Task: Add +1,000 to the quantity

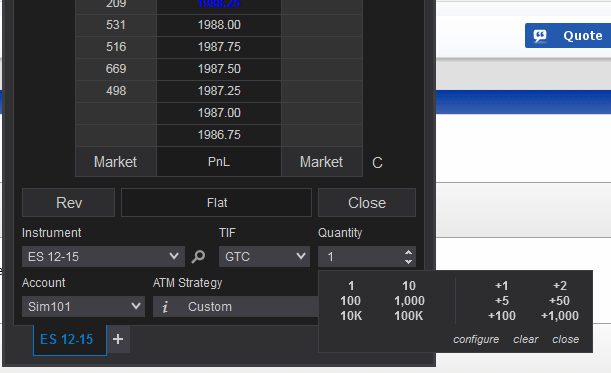Action: pos(560,315)
